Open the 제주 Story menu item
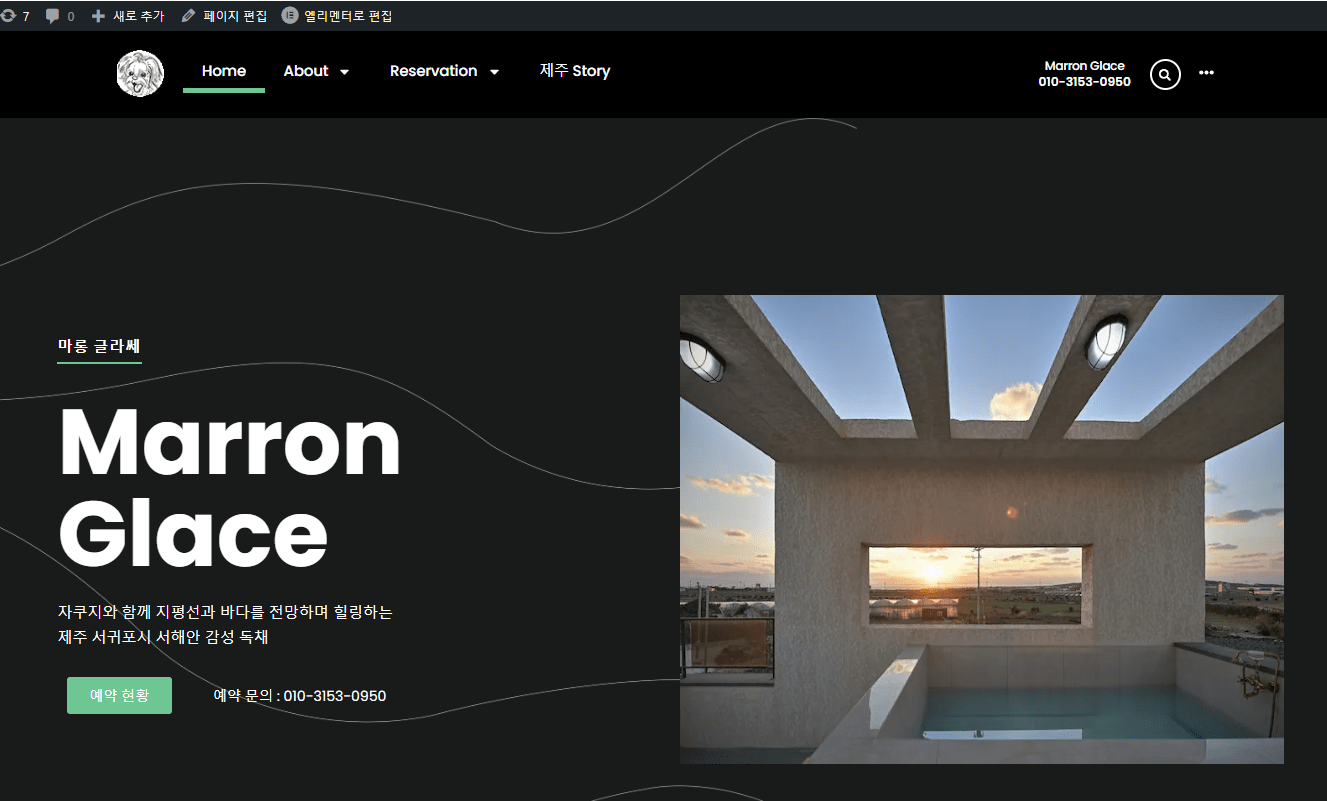The width and height of the screenshot is (1327, 801). 574,71
